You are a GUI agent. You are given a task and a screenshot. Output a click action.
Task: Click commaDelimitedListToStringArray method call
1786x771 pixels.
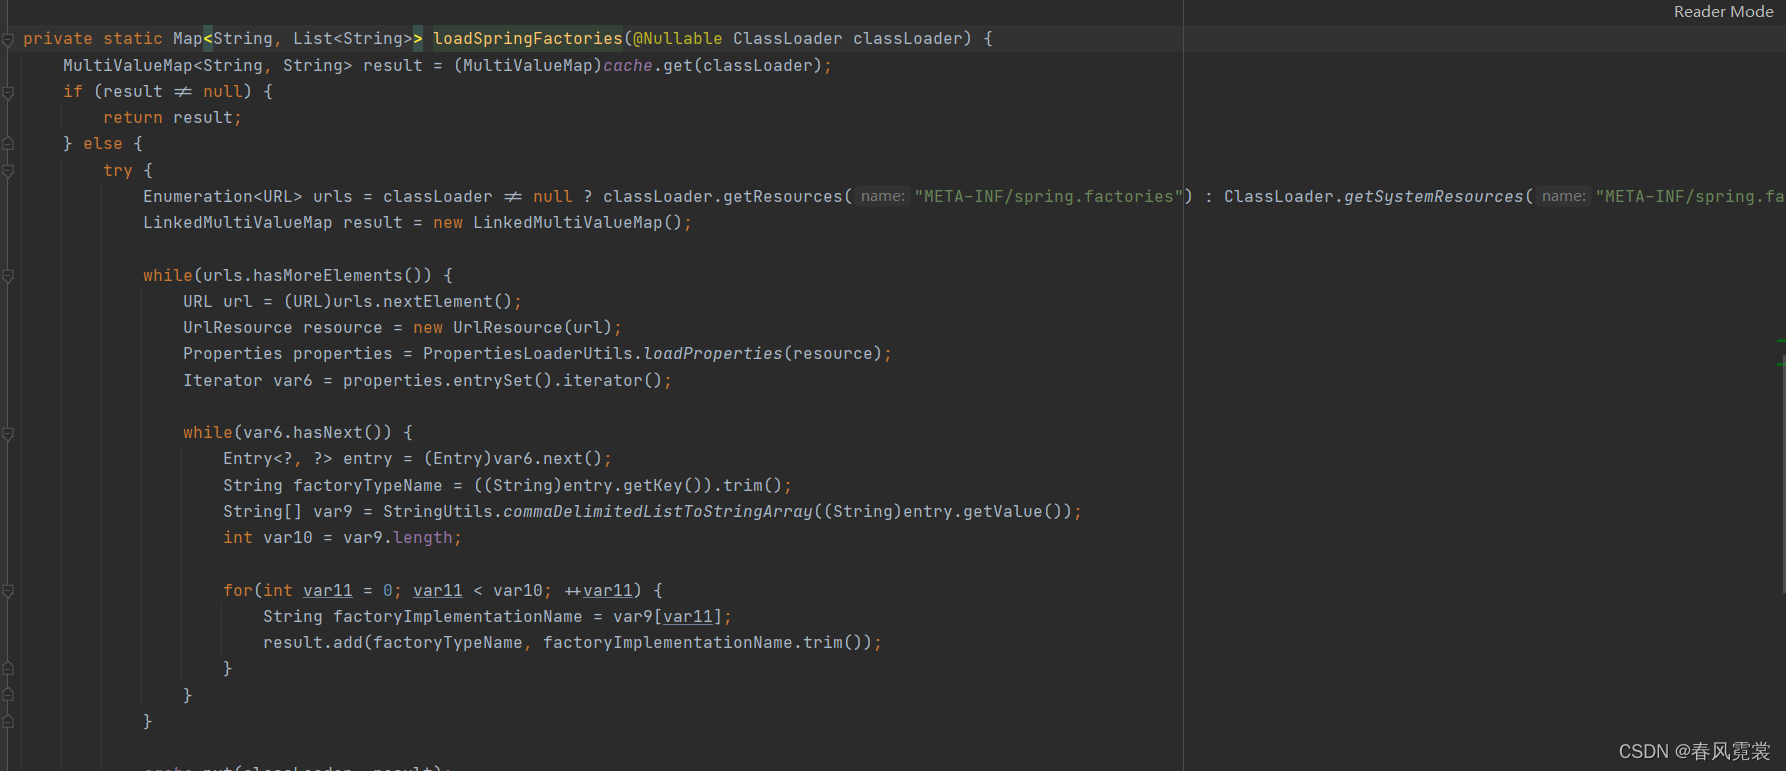[658, 512]
